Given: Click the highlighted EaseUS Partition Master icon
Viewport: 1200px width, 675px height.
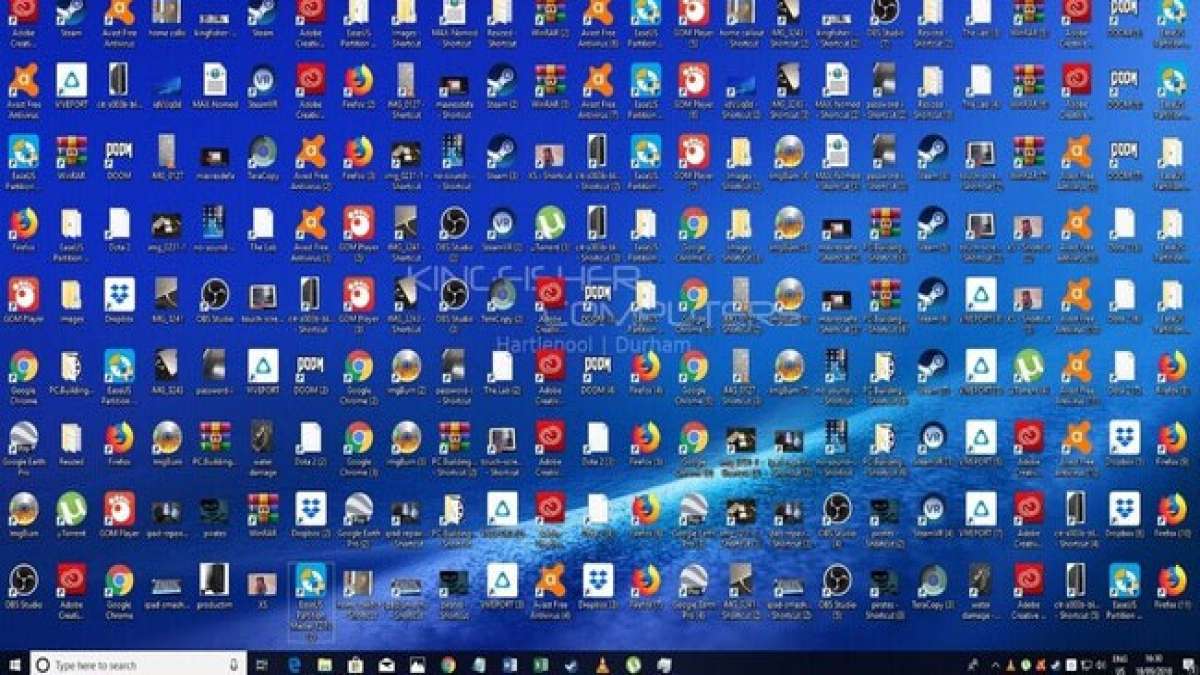Looking at the screenshot, I should pos(310,600).
